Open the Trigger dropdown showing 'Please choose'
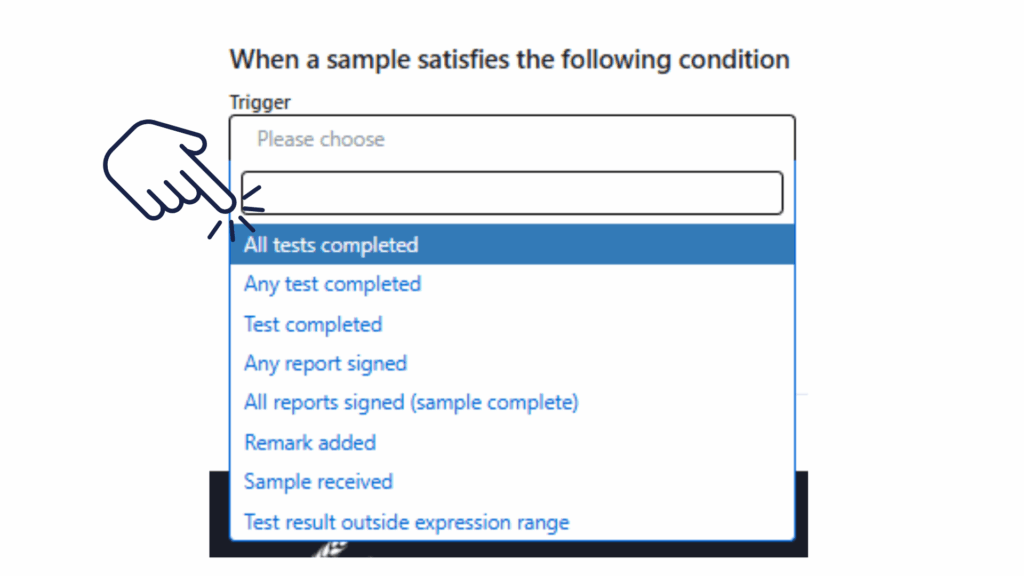Image resolution: width=1024 pixels, height=576 pixels. coord(512,139)
